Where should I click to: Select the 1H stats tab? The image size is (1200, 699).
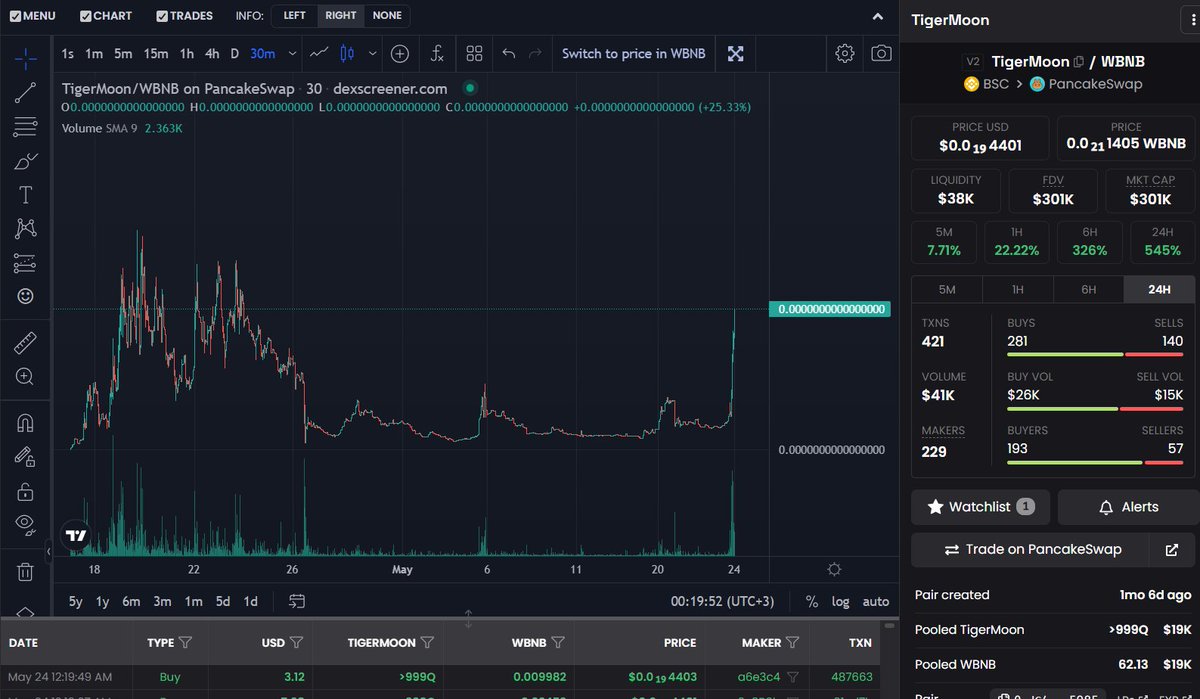click(x=1017, y=289)
